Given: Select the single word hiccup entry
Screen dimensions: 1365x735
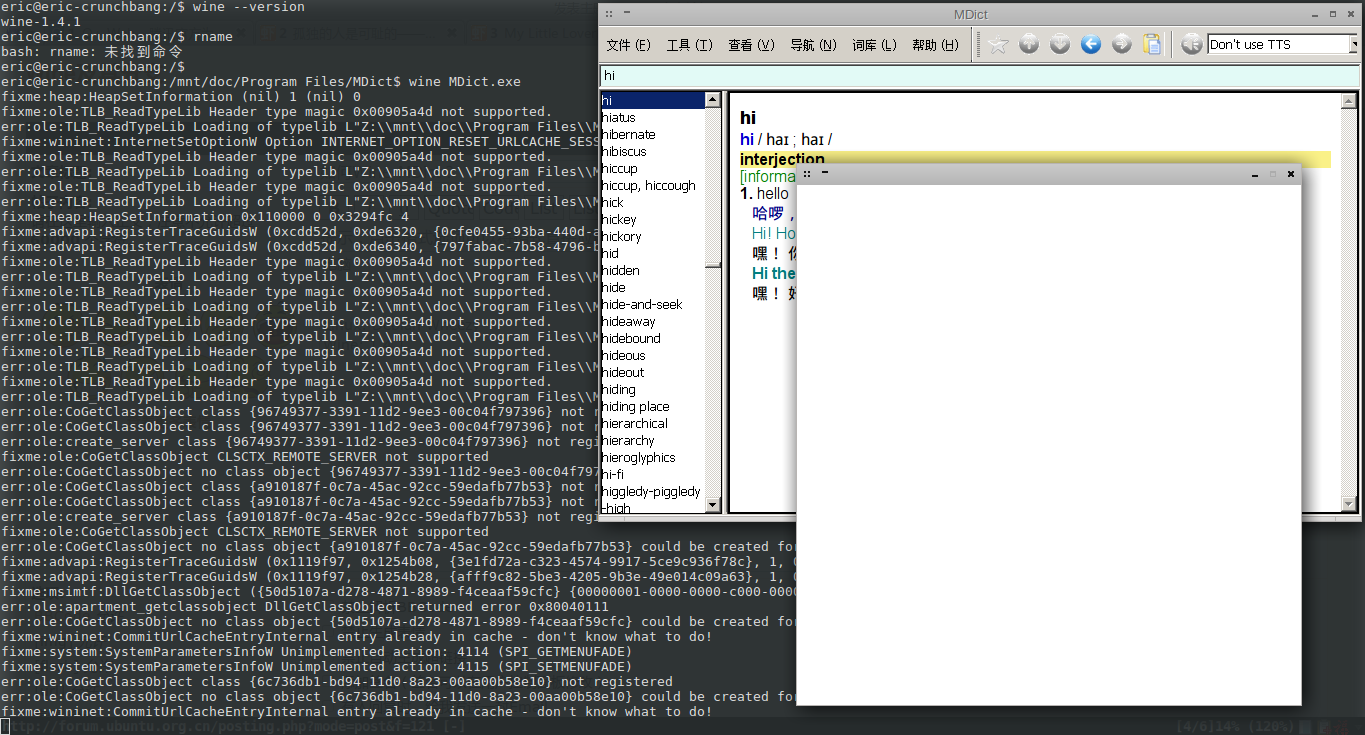Looking at the screenshot, I should (x=619, y=168).
